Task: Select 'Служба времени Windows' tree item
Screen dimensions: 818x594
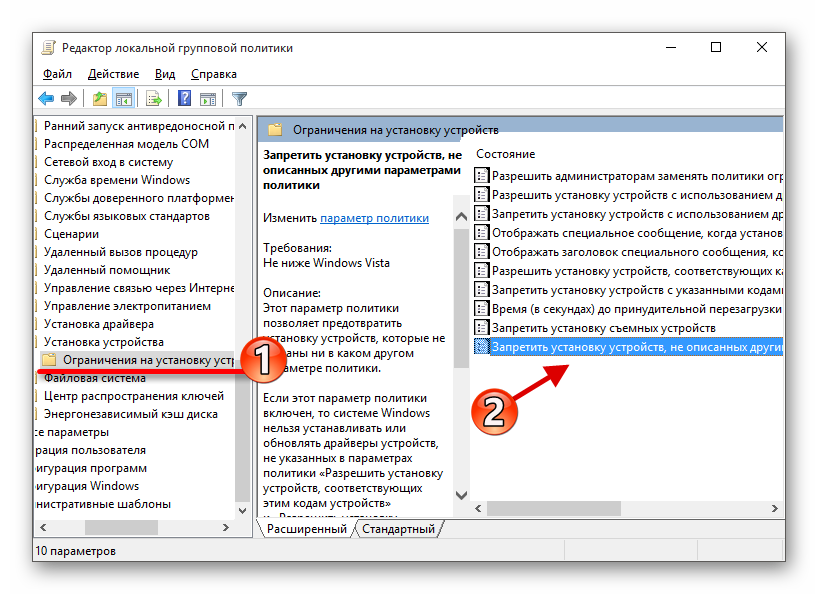Action: [117, 180]
